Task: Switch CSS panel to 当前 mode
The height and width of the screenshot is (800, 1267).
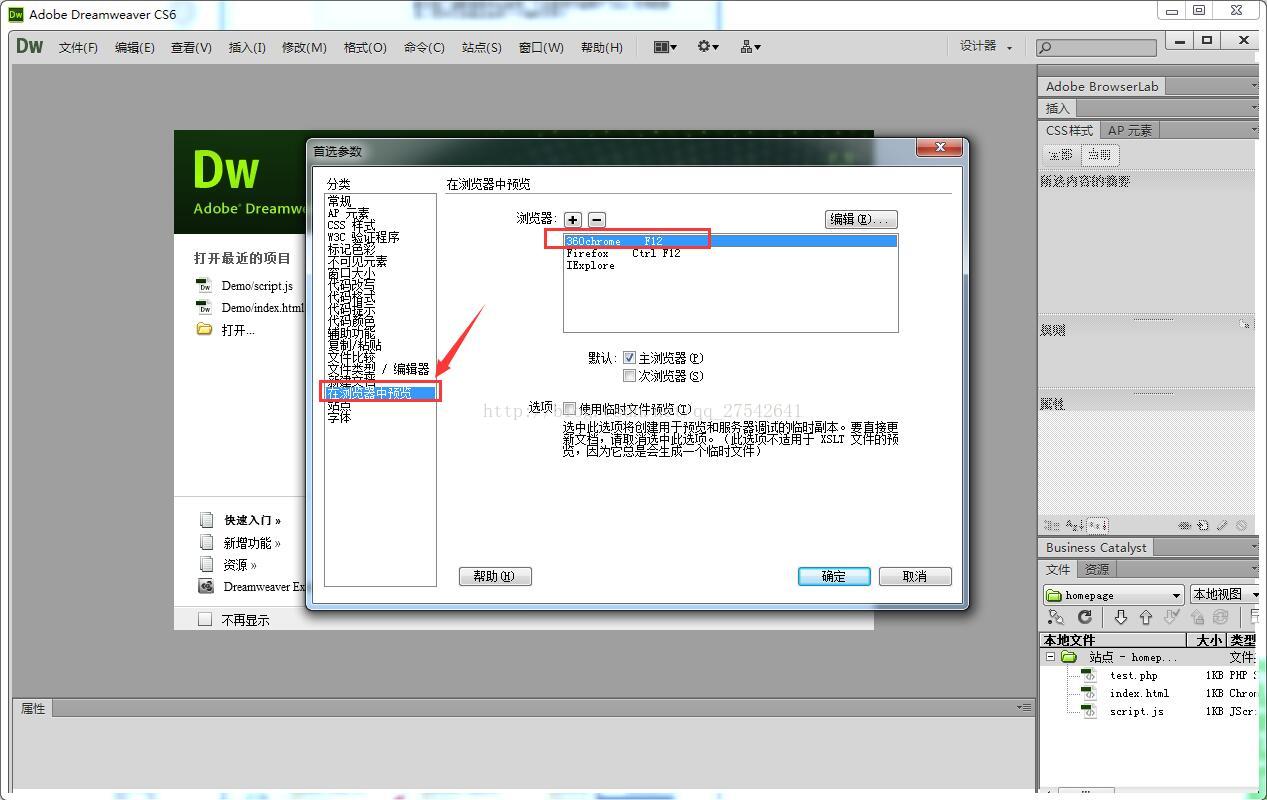Action: click(x=1099, y=155)
